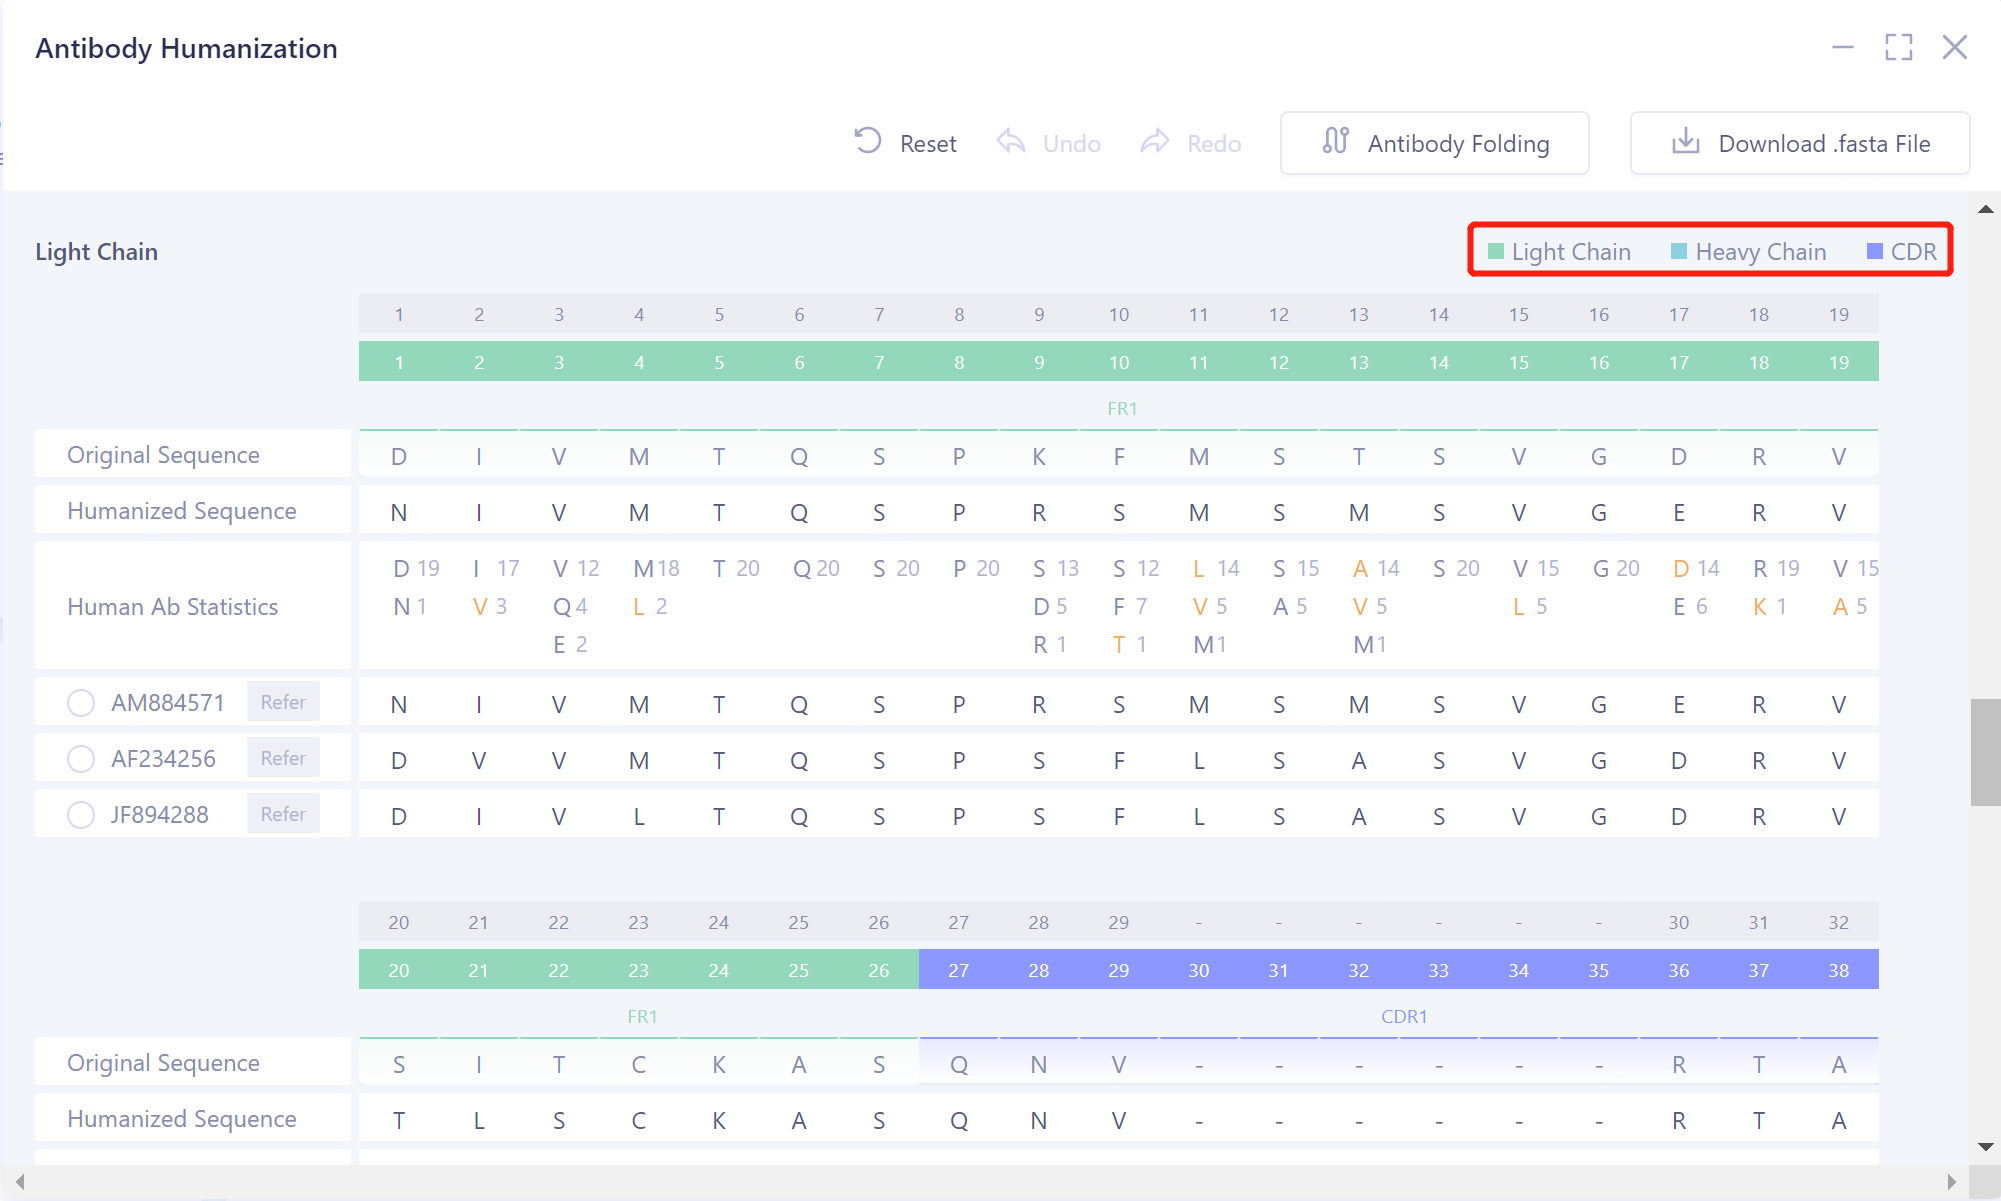2001x1201 pixels.
Task: Click the Antibody Folding structure icon
Action: click(1336, 142)
